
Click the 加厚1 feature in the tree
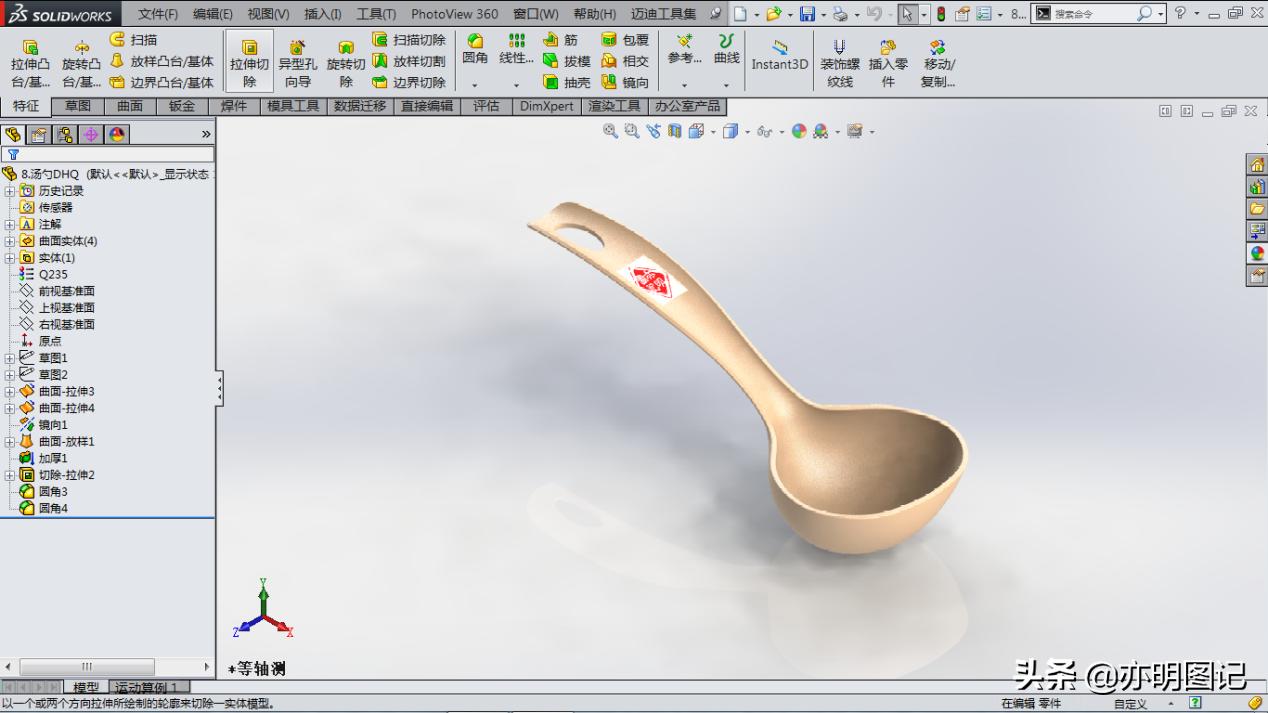[52, 458]
